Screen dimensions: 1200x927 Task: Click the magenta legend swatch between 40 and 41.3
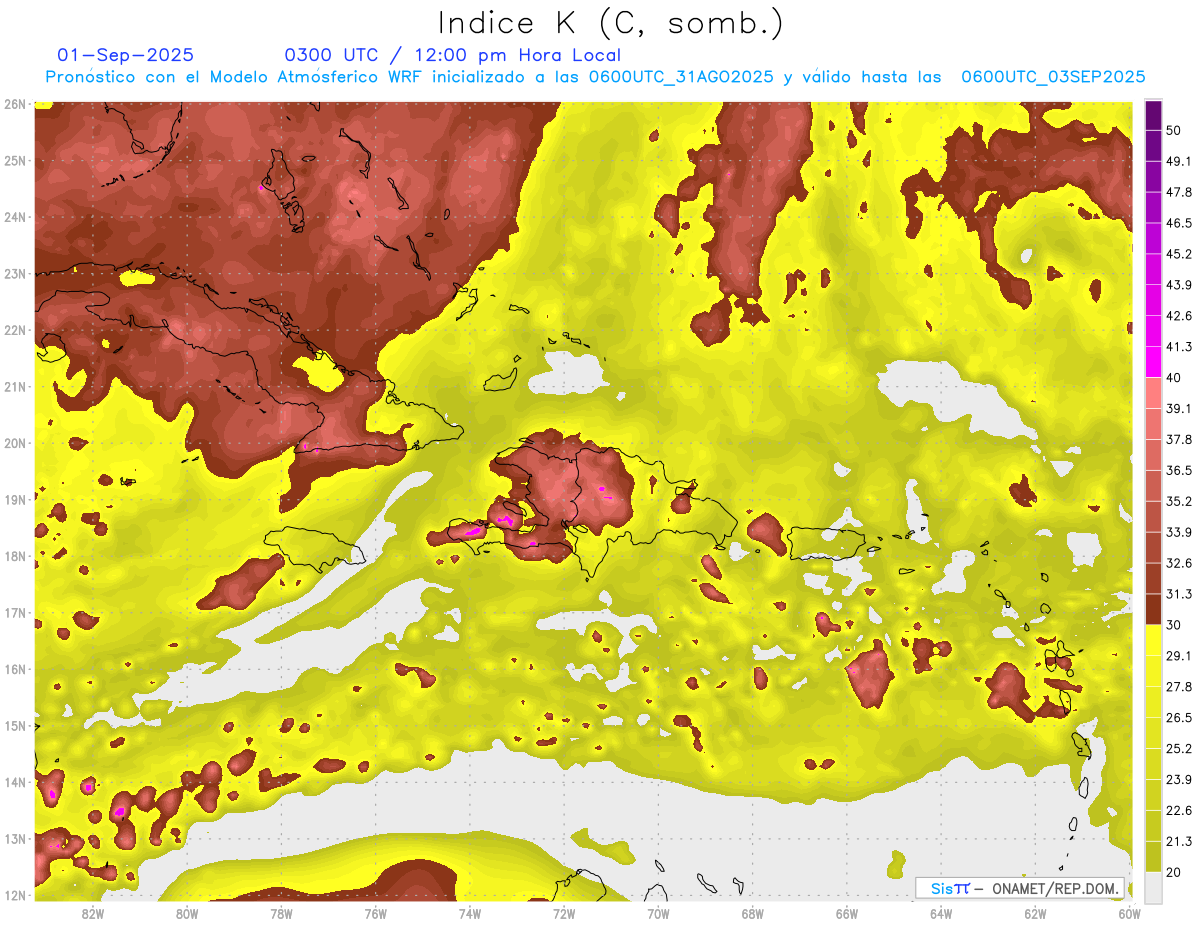click(x=1152, y=362)
